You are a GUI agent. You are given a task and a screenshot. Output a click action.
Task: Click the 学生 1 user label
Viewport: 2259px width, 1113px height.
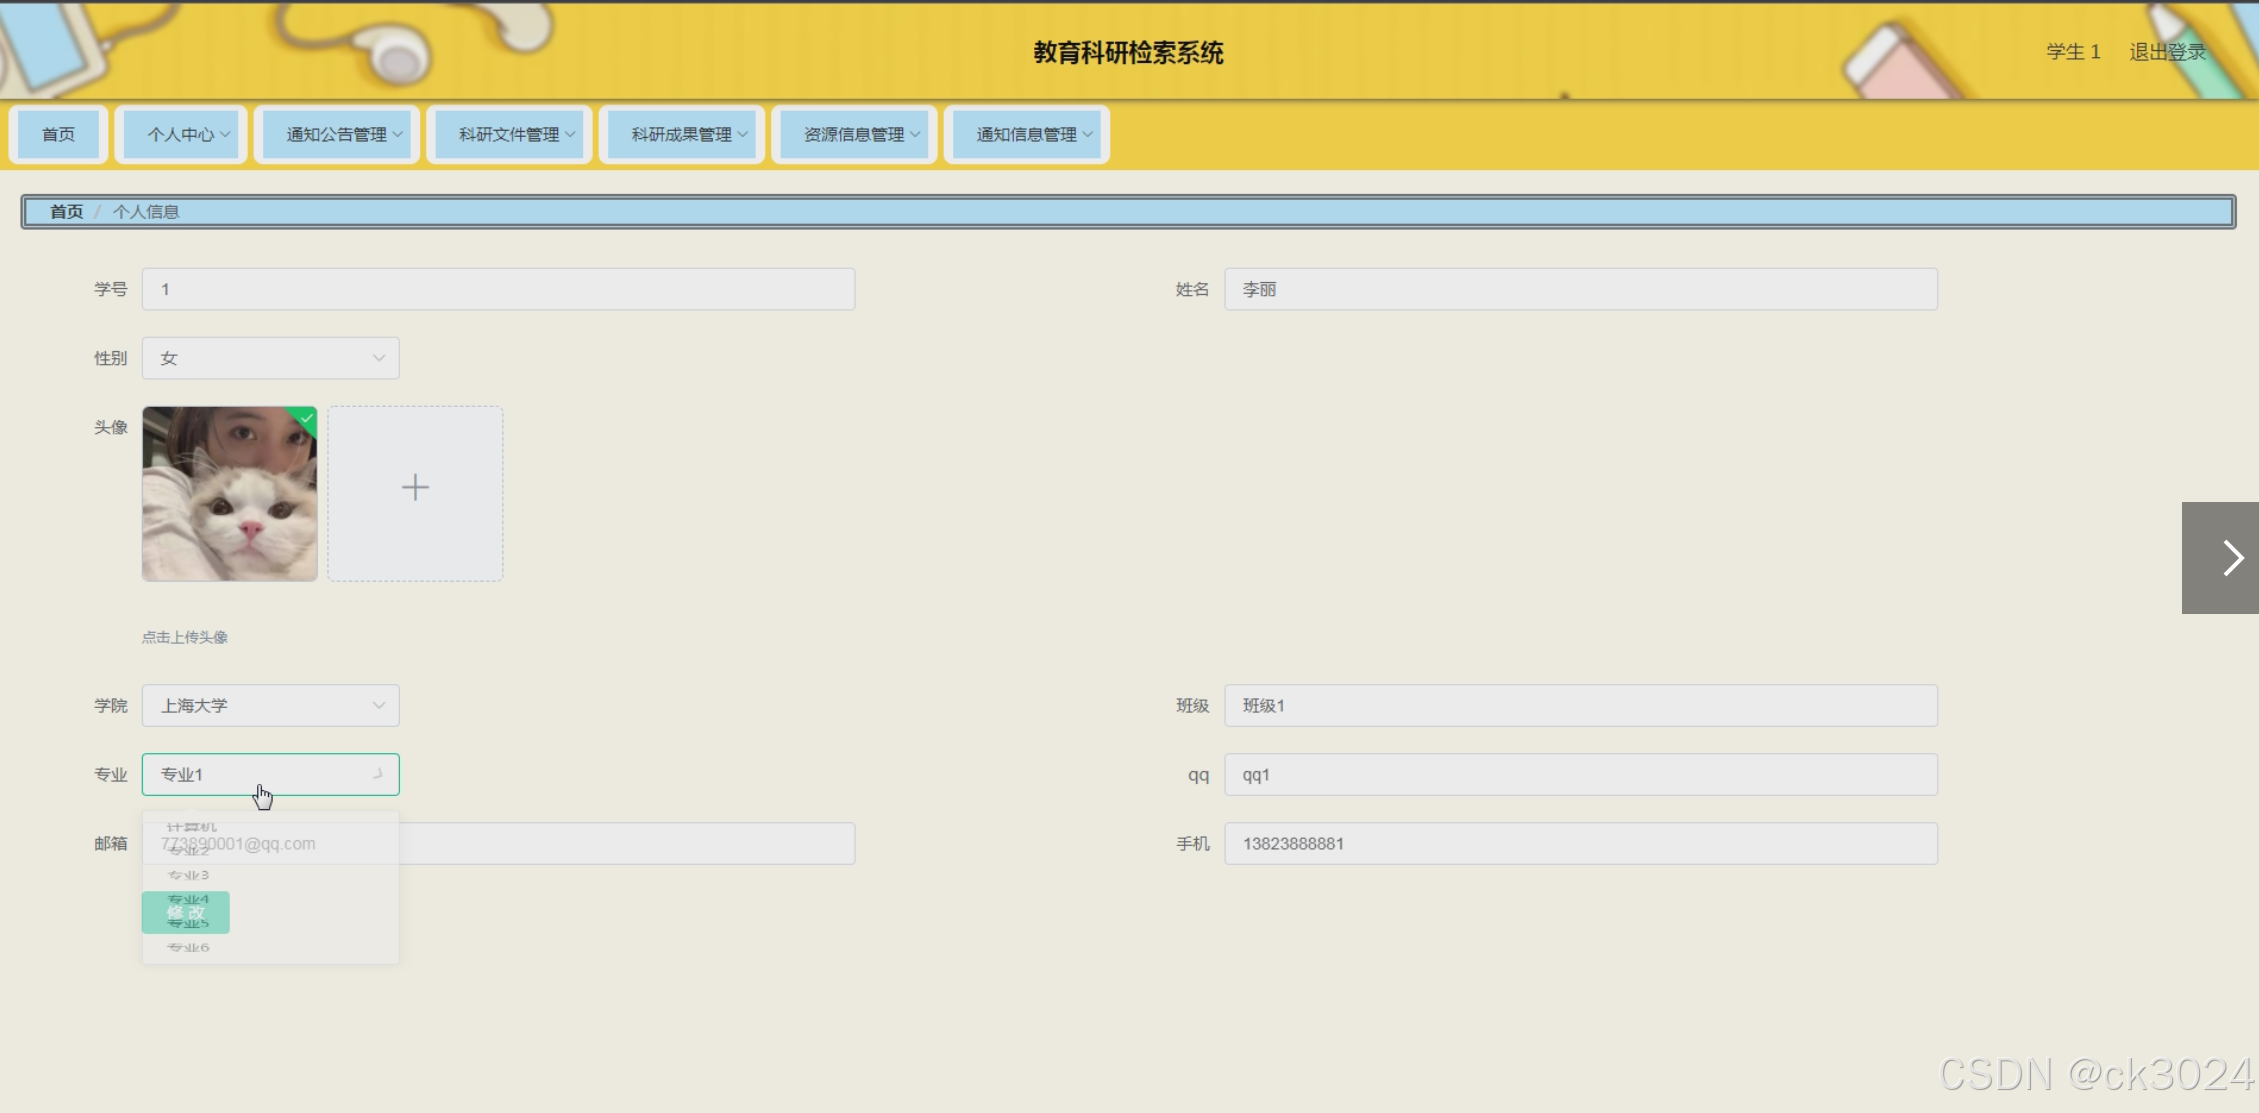coord(2073,52)
